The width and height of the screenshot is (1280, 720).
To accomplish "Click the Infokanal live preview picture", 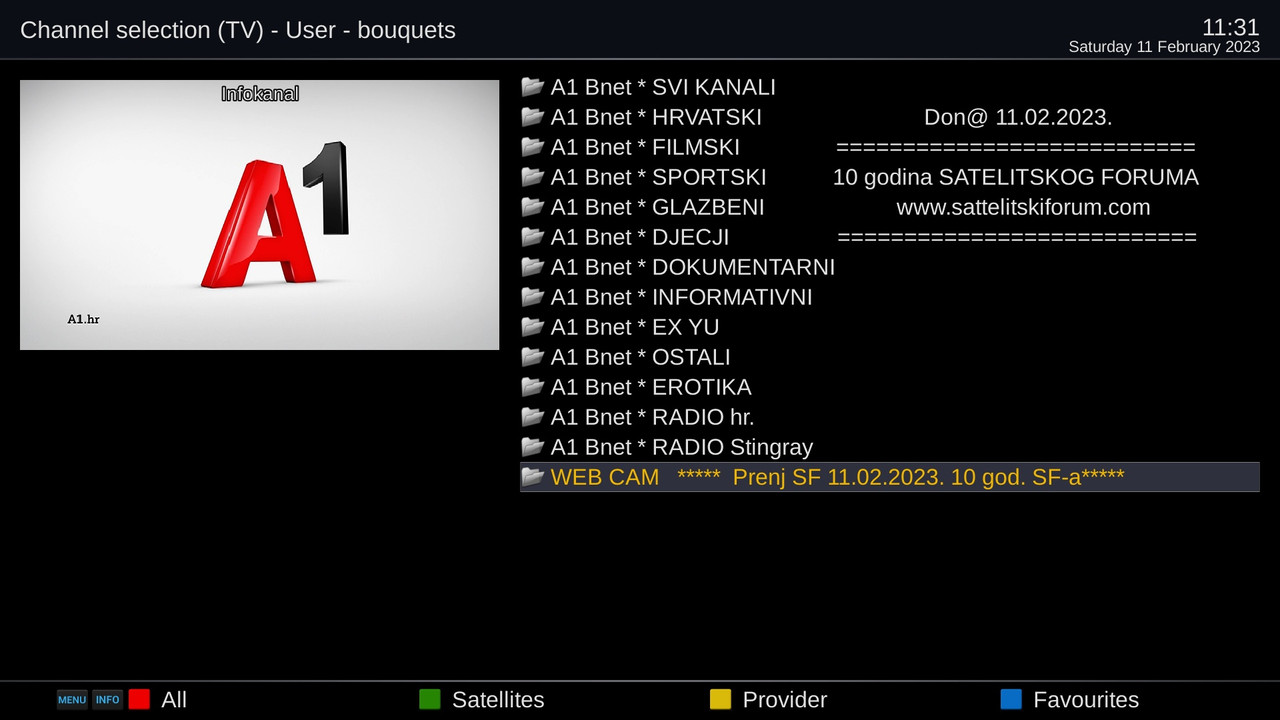I will pyautogui.click(x=259, y=215).
